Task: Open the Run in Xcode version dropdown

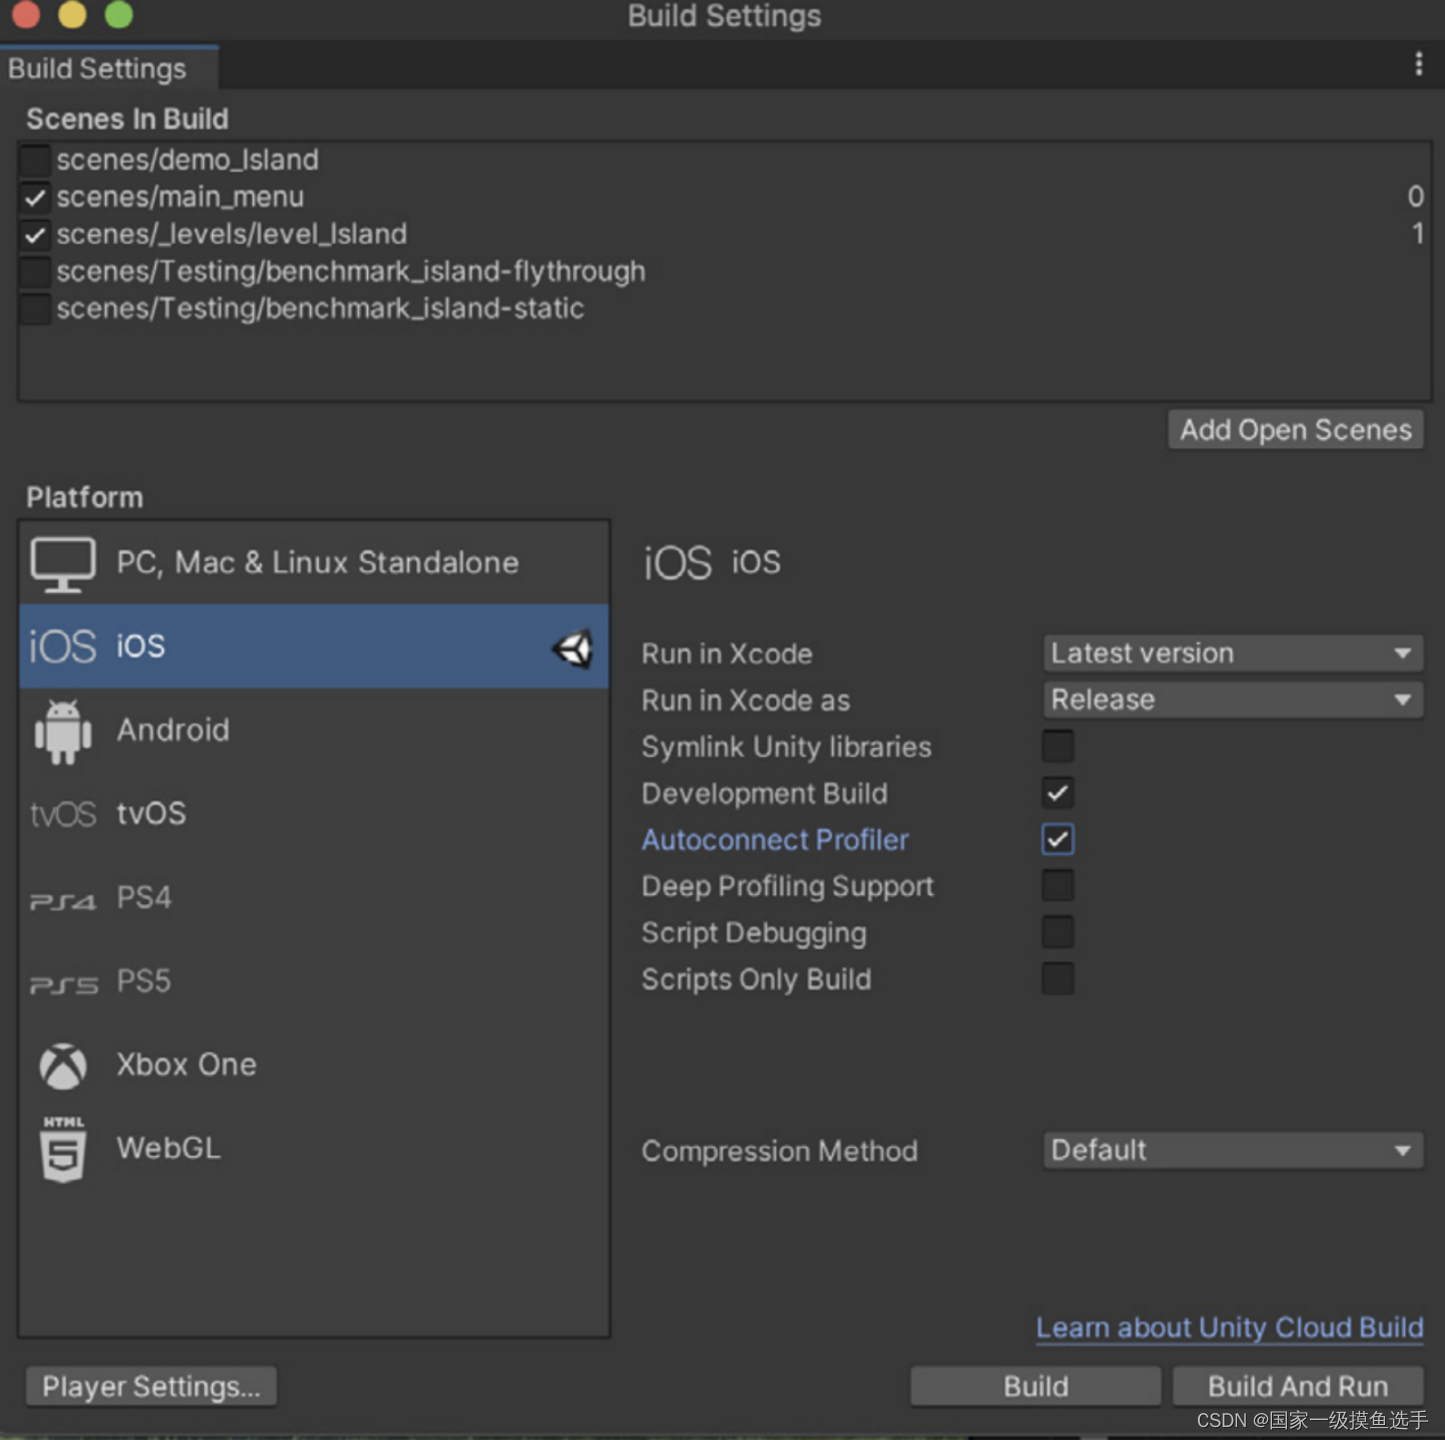Action: click(1232, 653)
